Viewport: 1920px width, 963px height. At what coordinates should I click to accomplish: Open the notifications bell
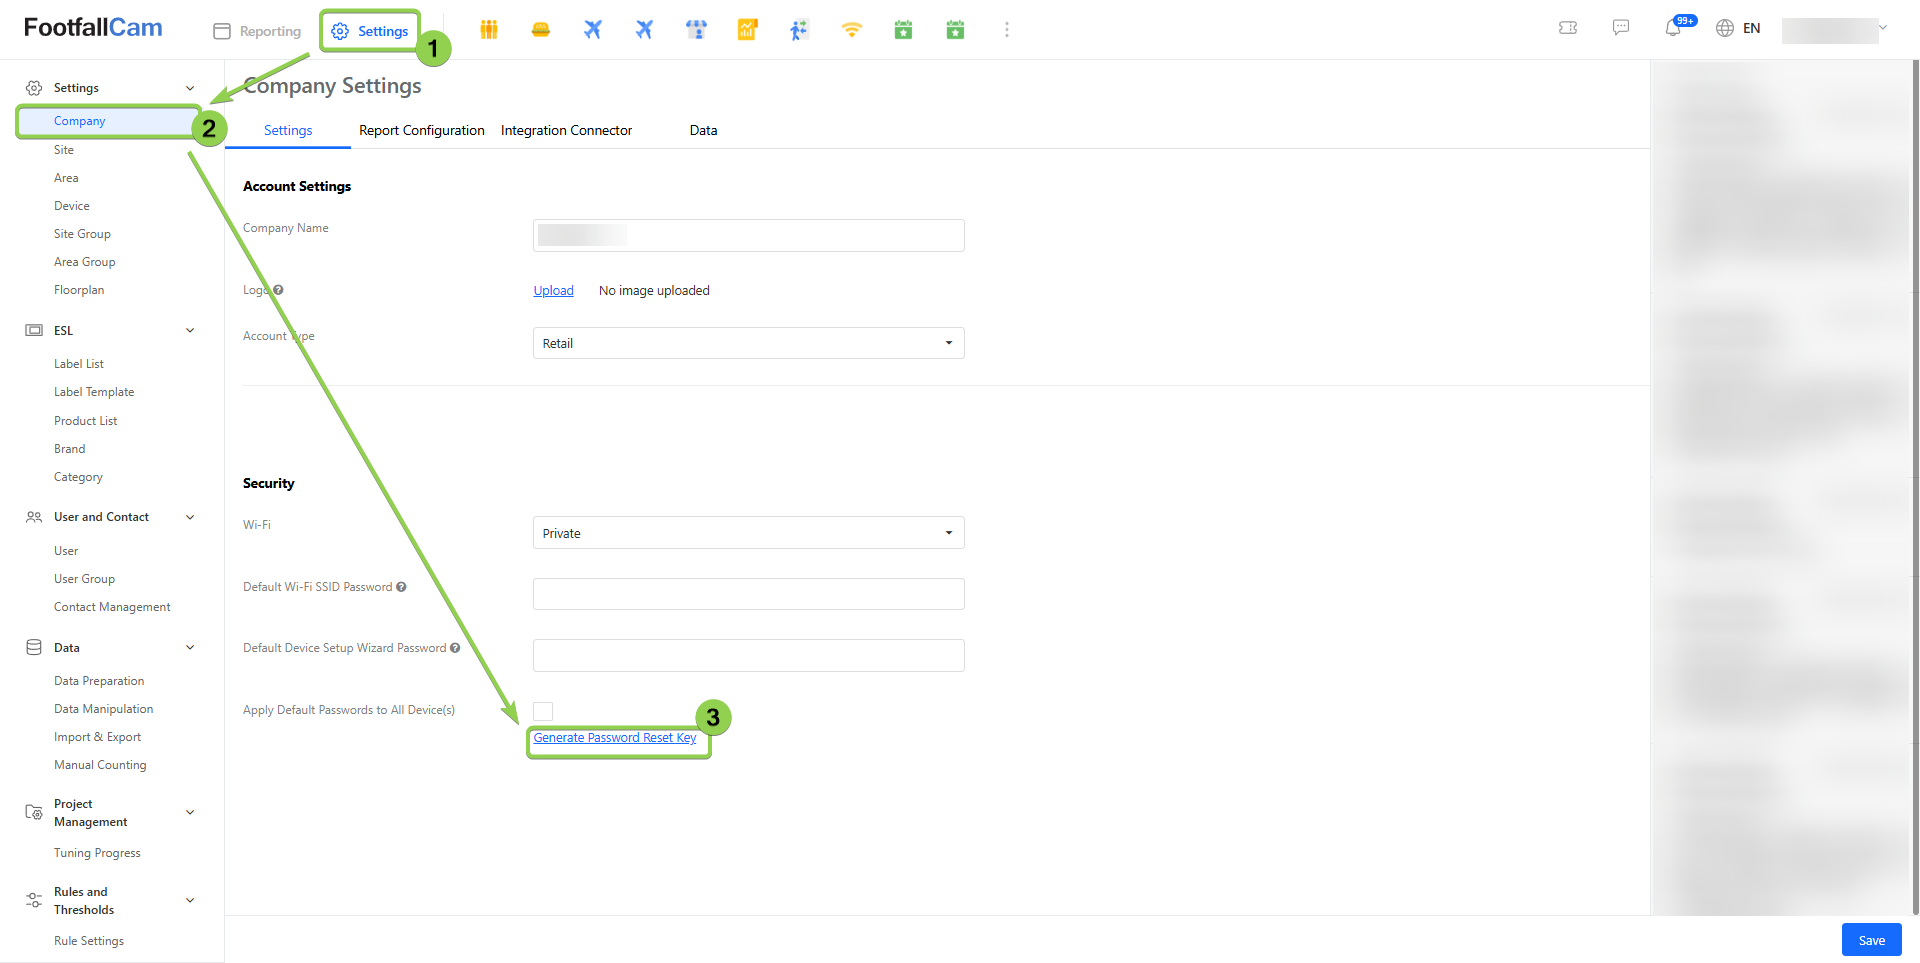pyautogui.click(x=1673, y=28)
